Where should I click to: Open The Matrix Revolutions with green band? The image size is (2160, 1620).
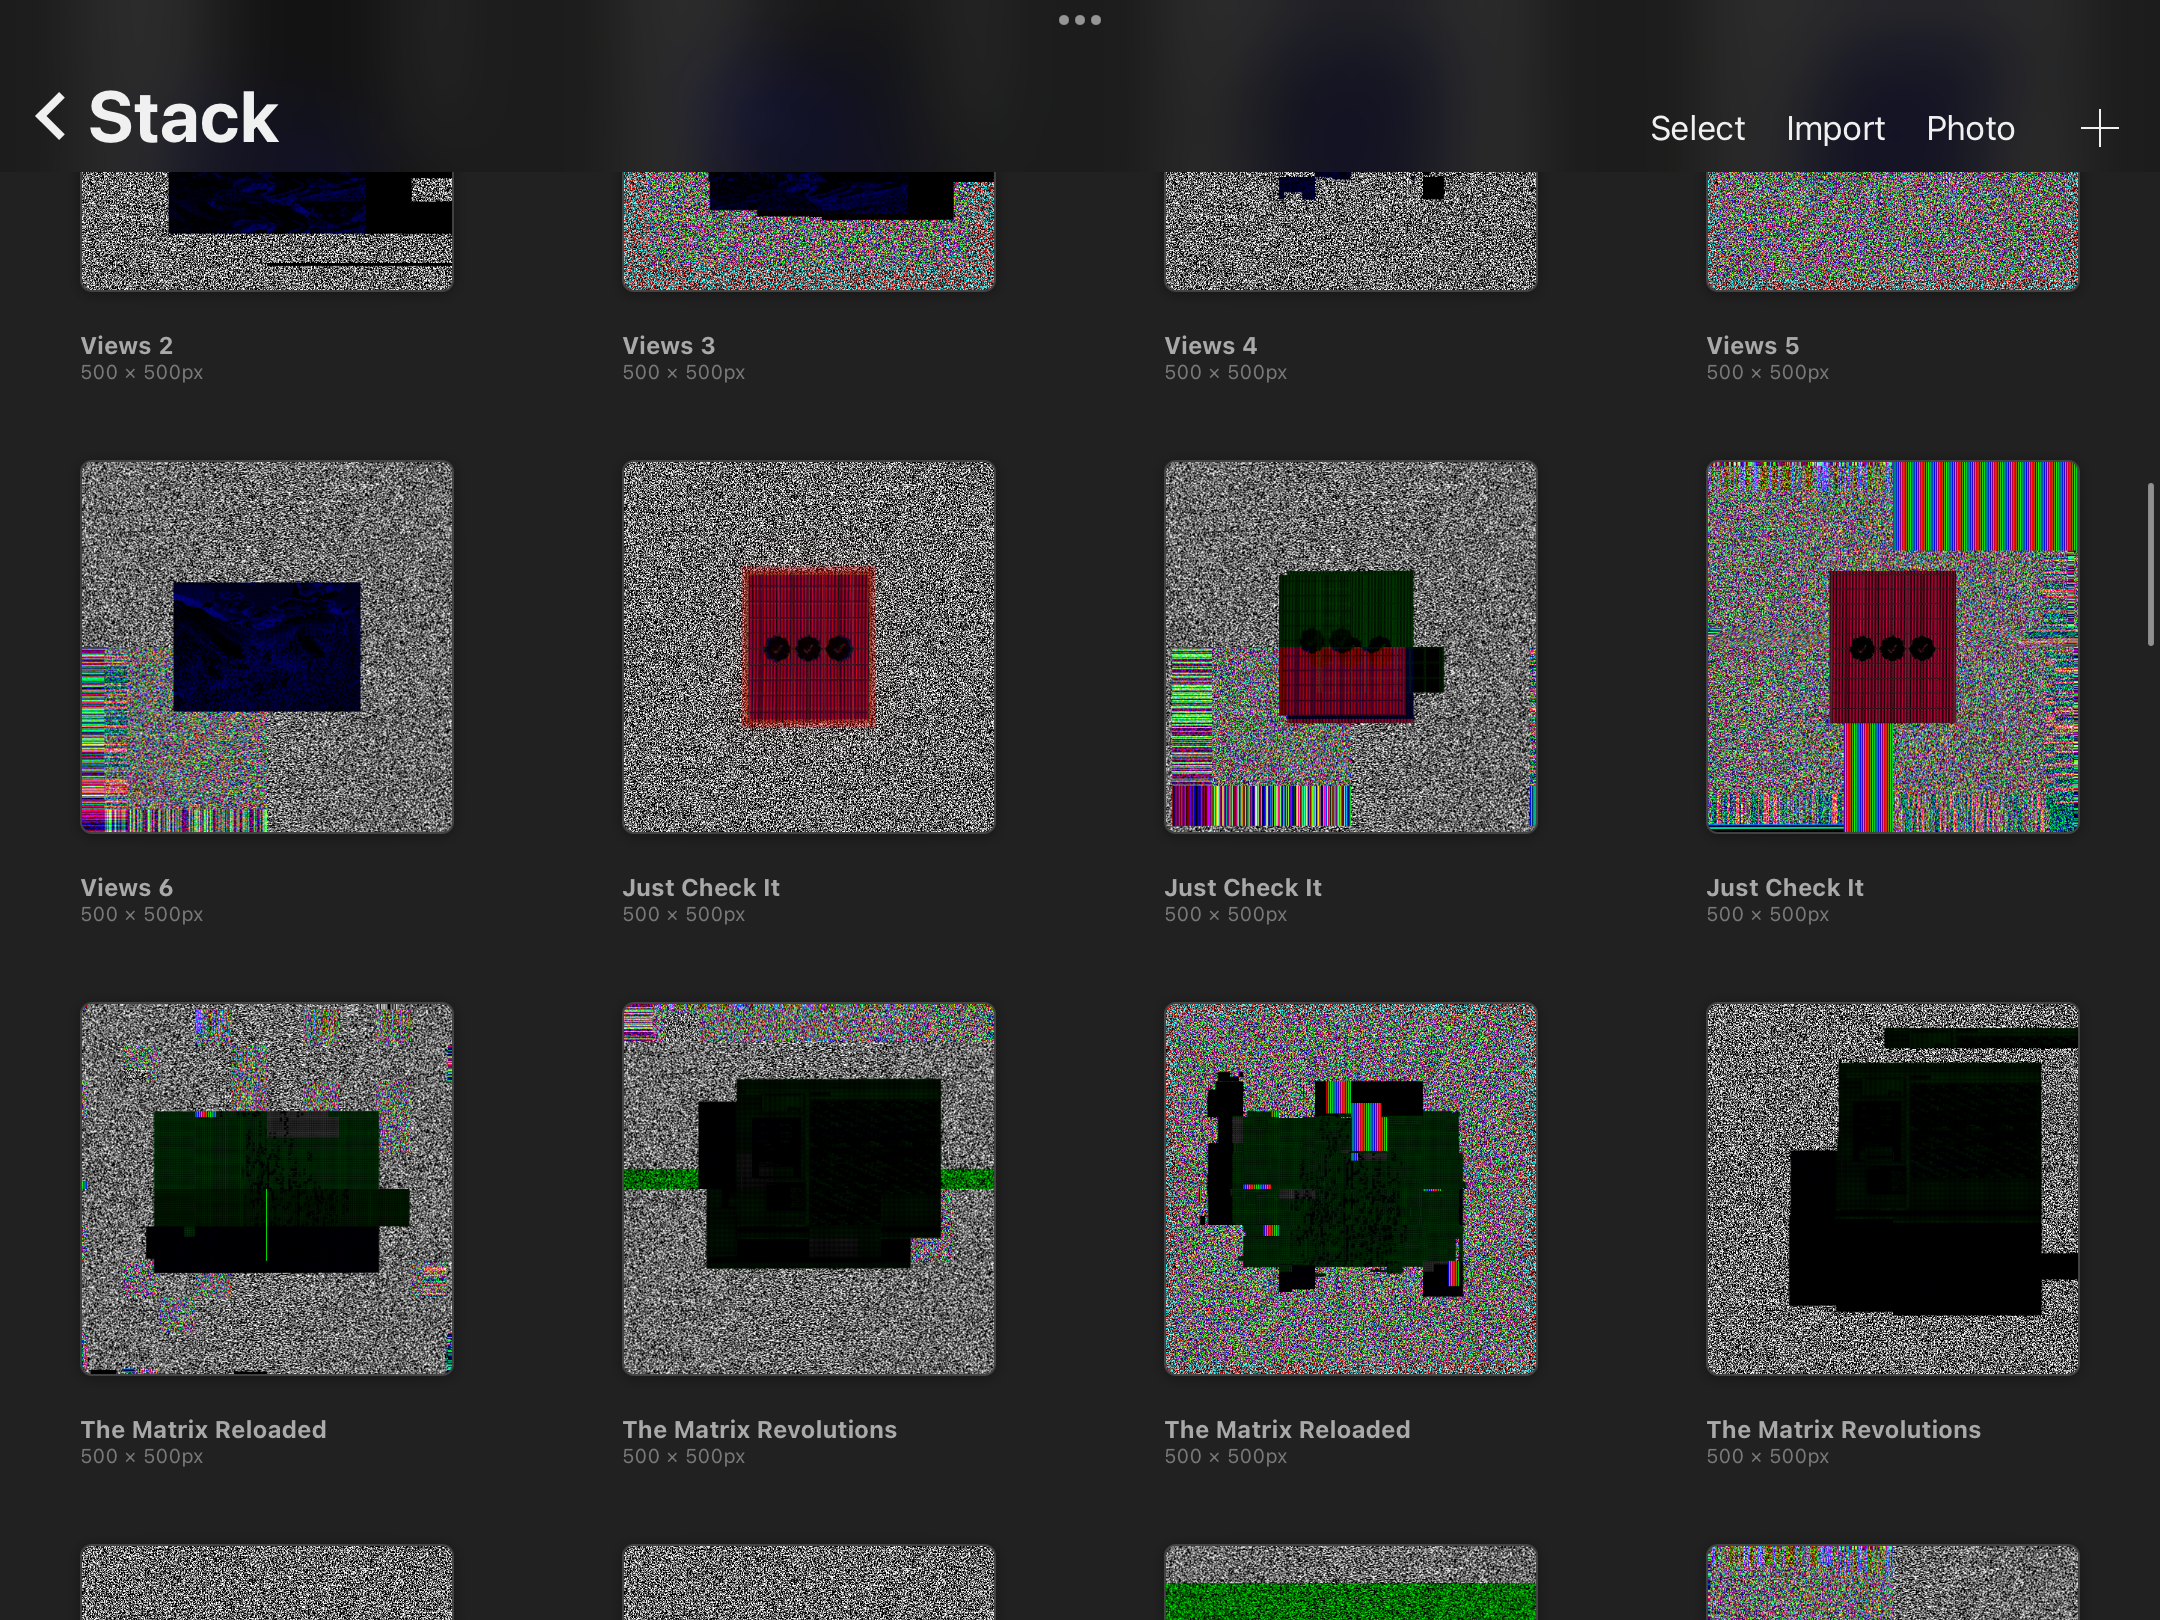(x=809, y=1189)
